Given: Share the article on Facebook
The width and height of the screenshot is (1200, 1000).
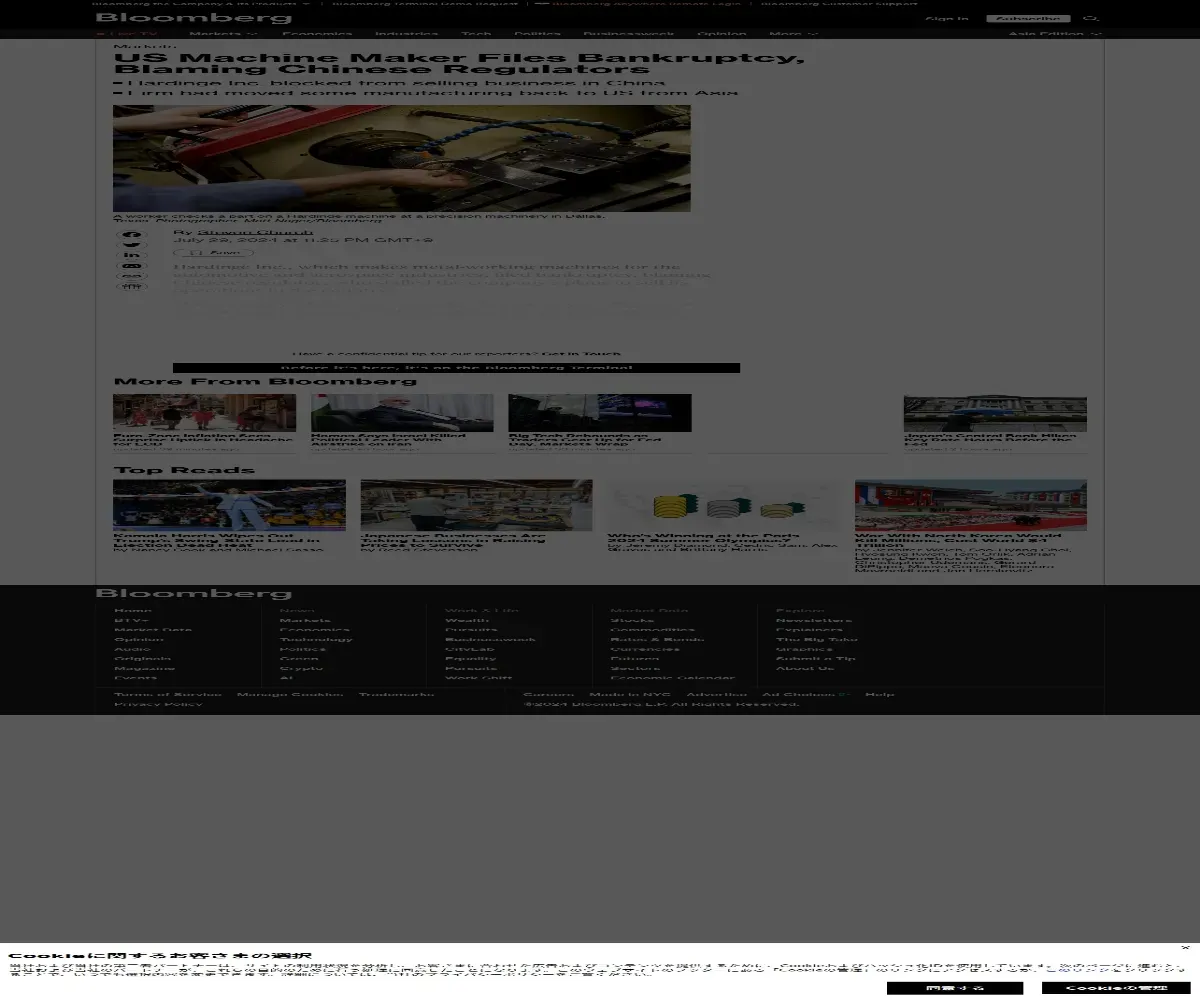Looking at the screenshot, I should click(x=132, y=236).
